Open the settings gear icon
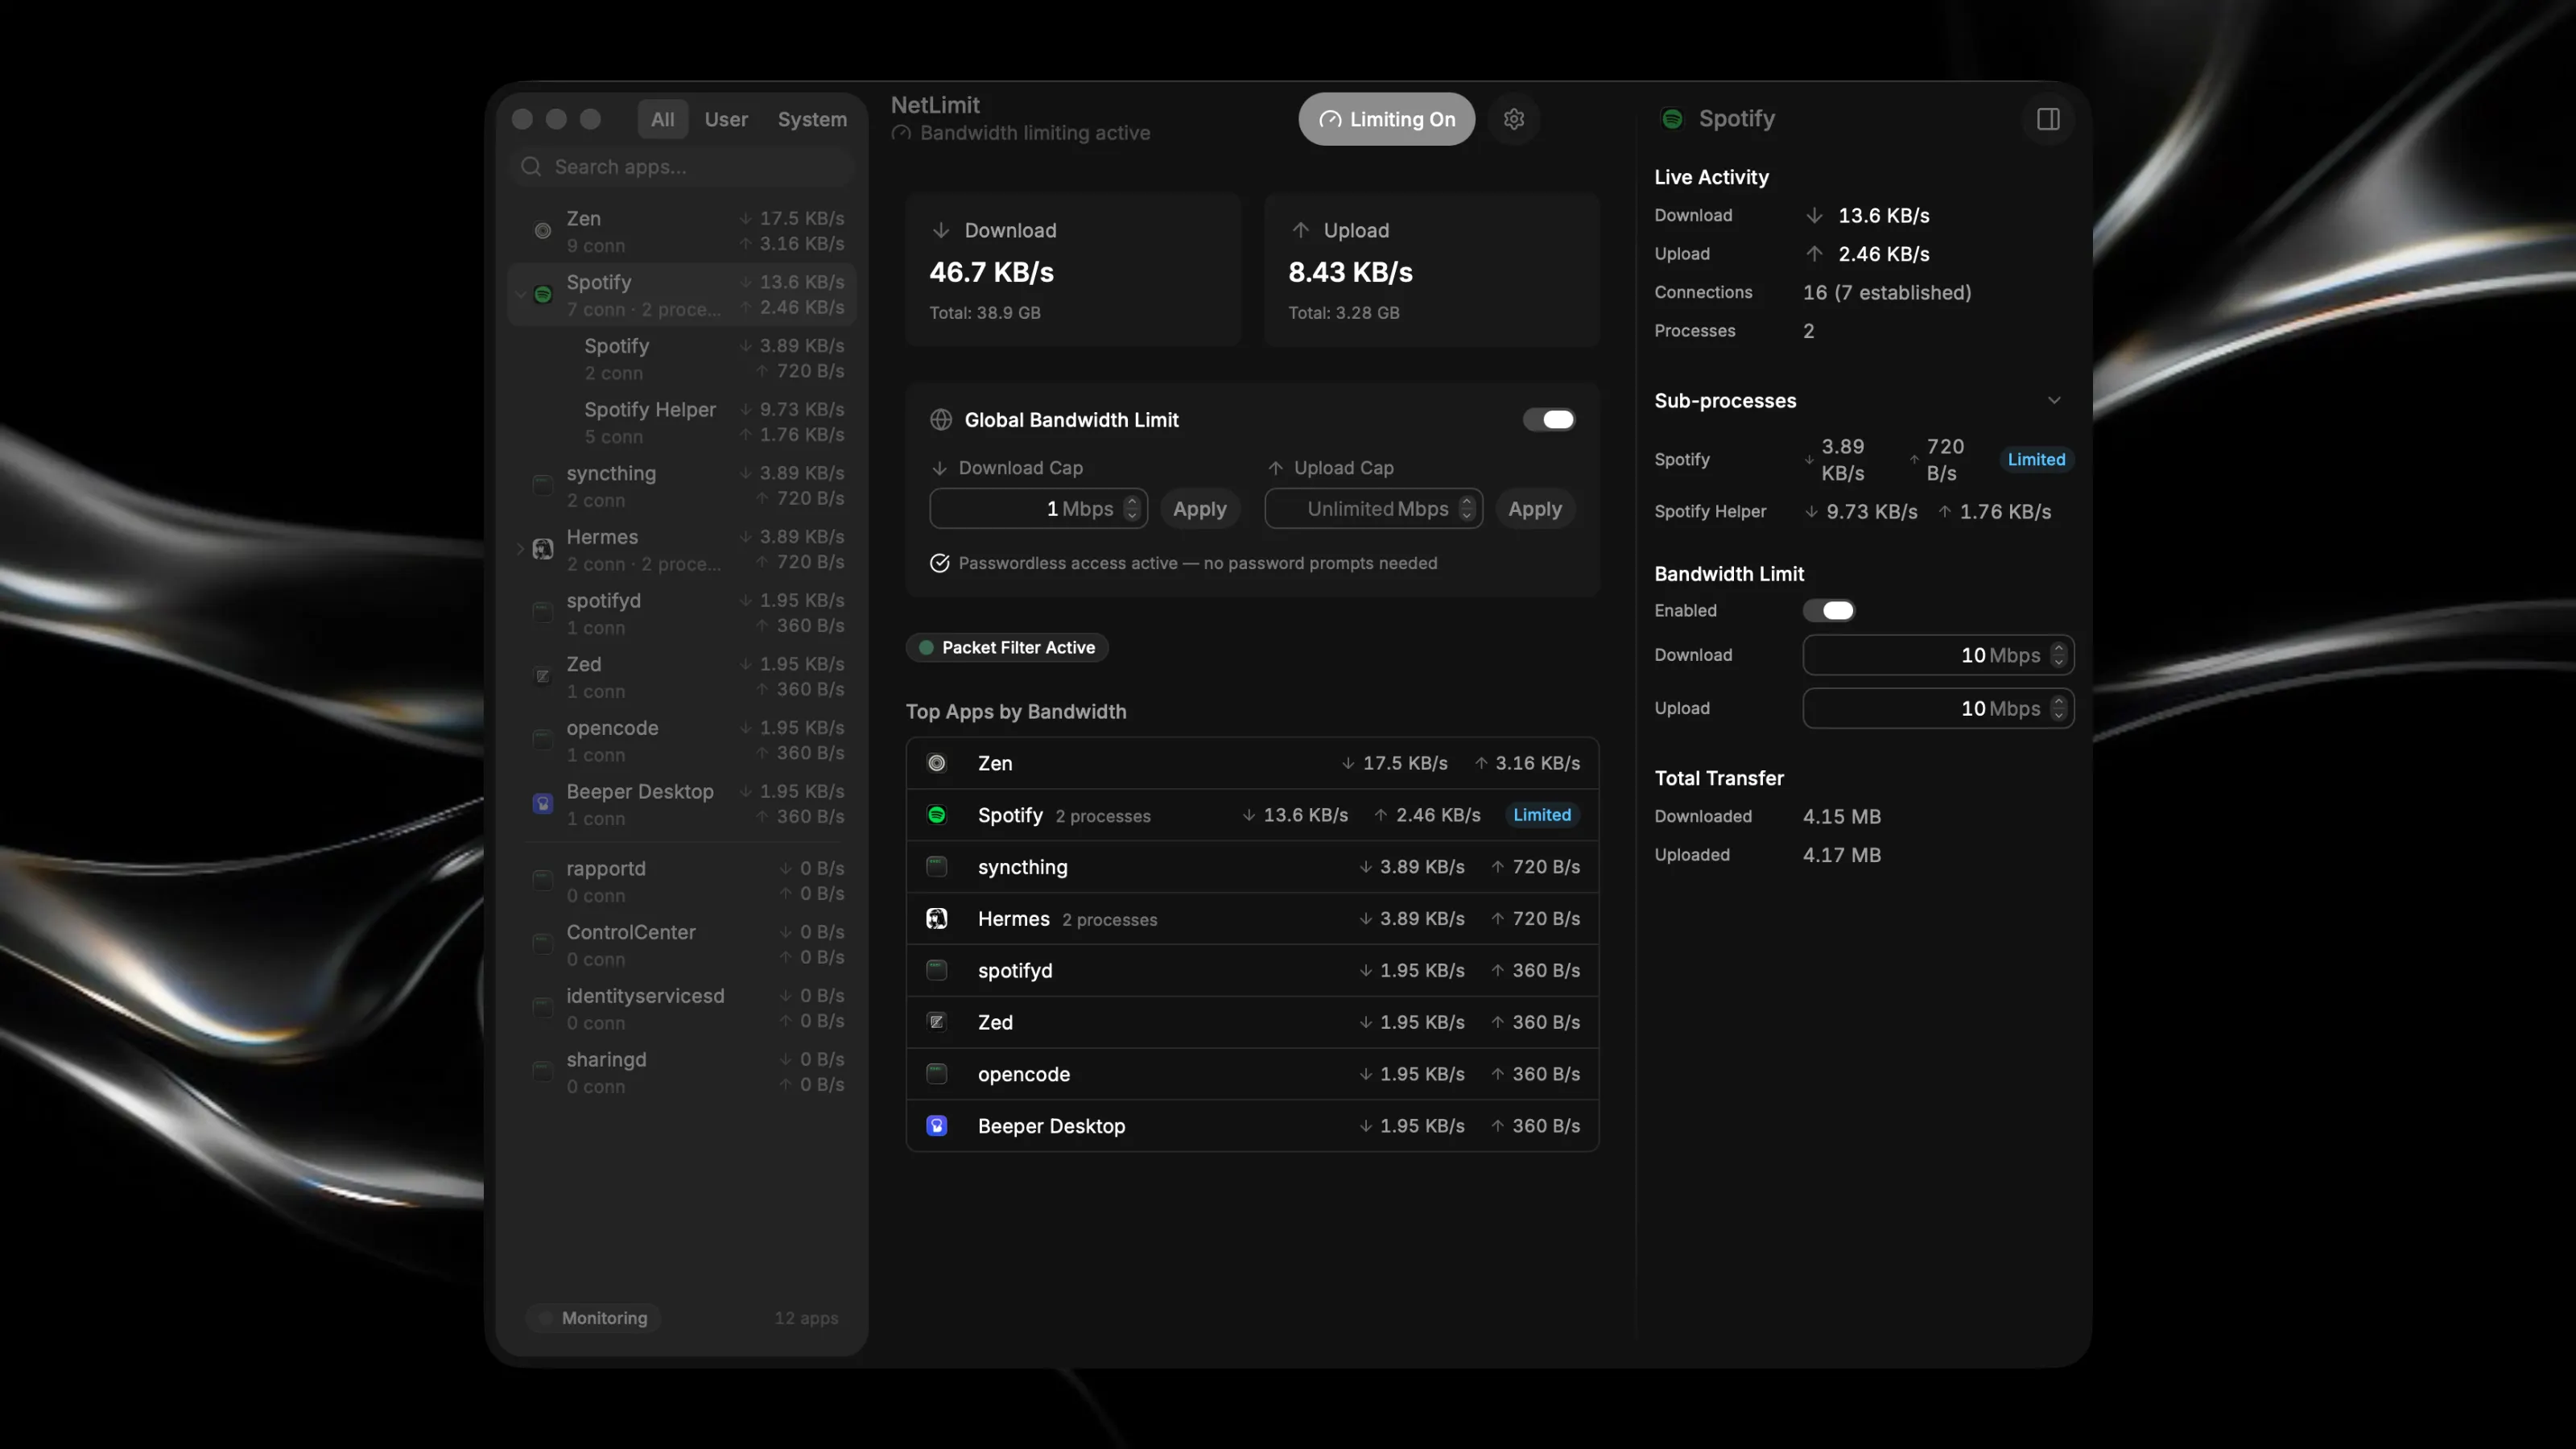 [x=1514, y=119]
